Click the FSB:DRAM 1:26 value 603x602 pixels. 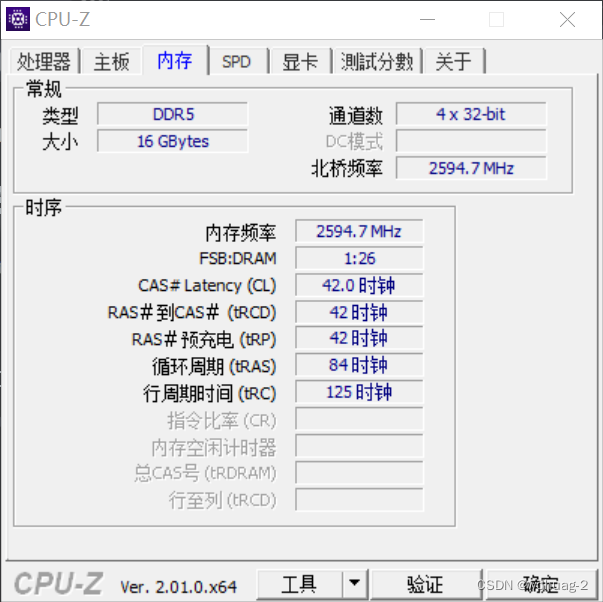(359, 258)
